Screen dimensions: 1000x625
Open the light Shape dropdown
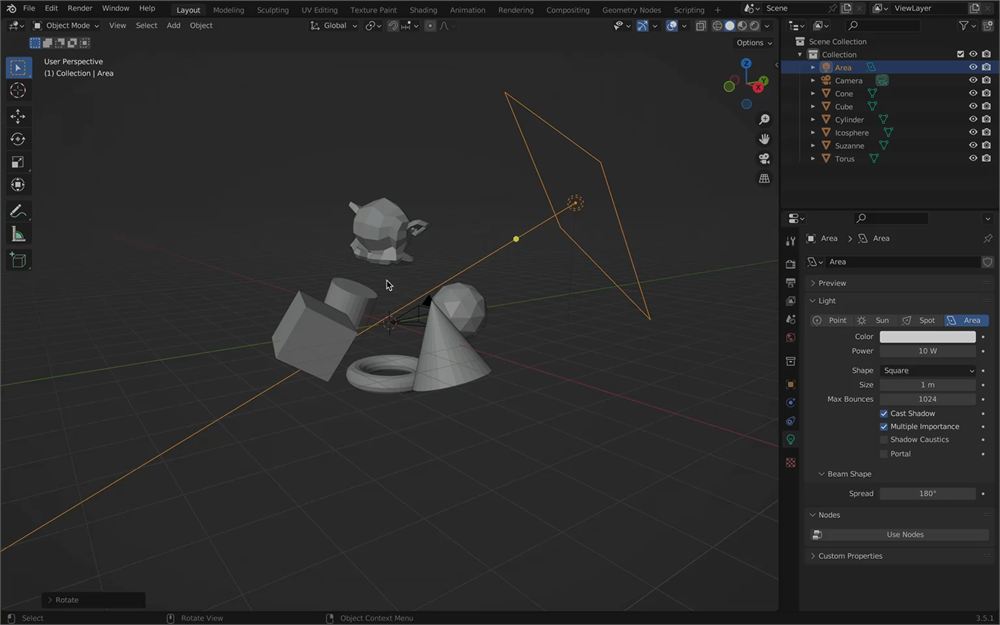point(927,371)
